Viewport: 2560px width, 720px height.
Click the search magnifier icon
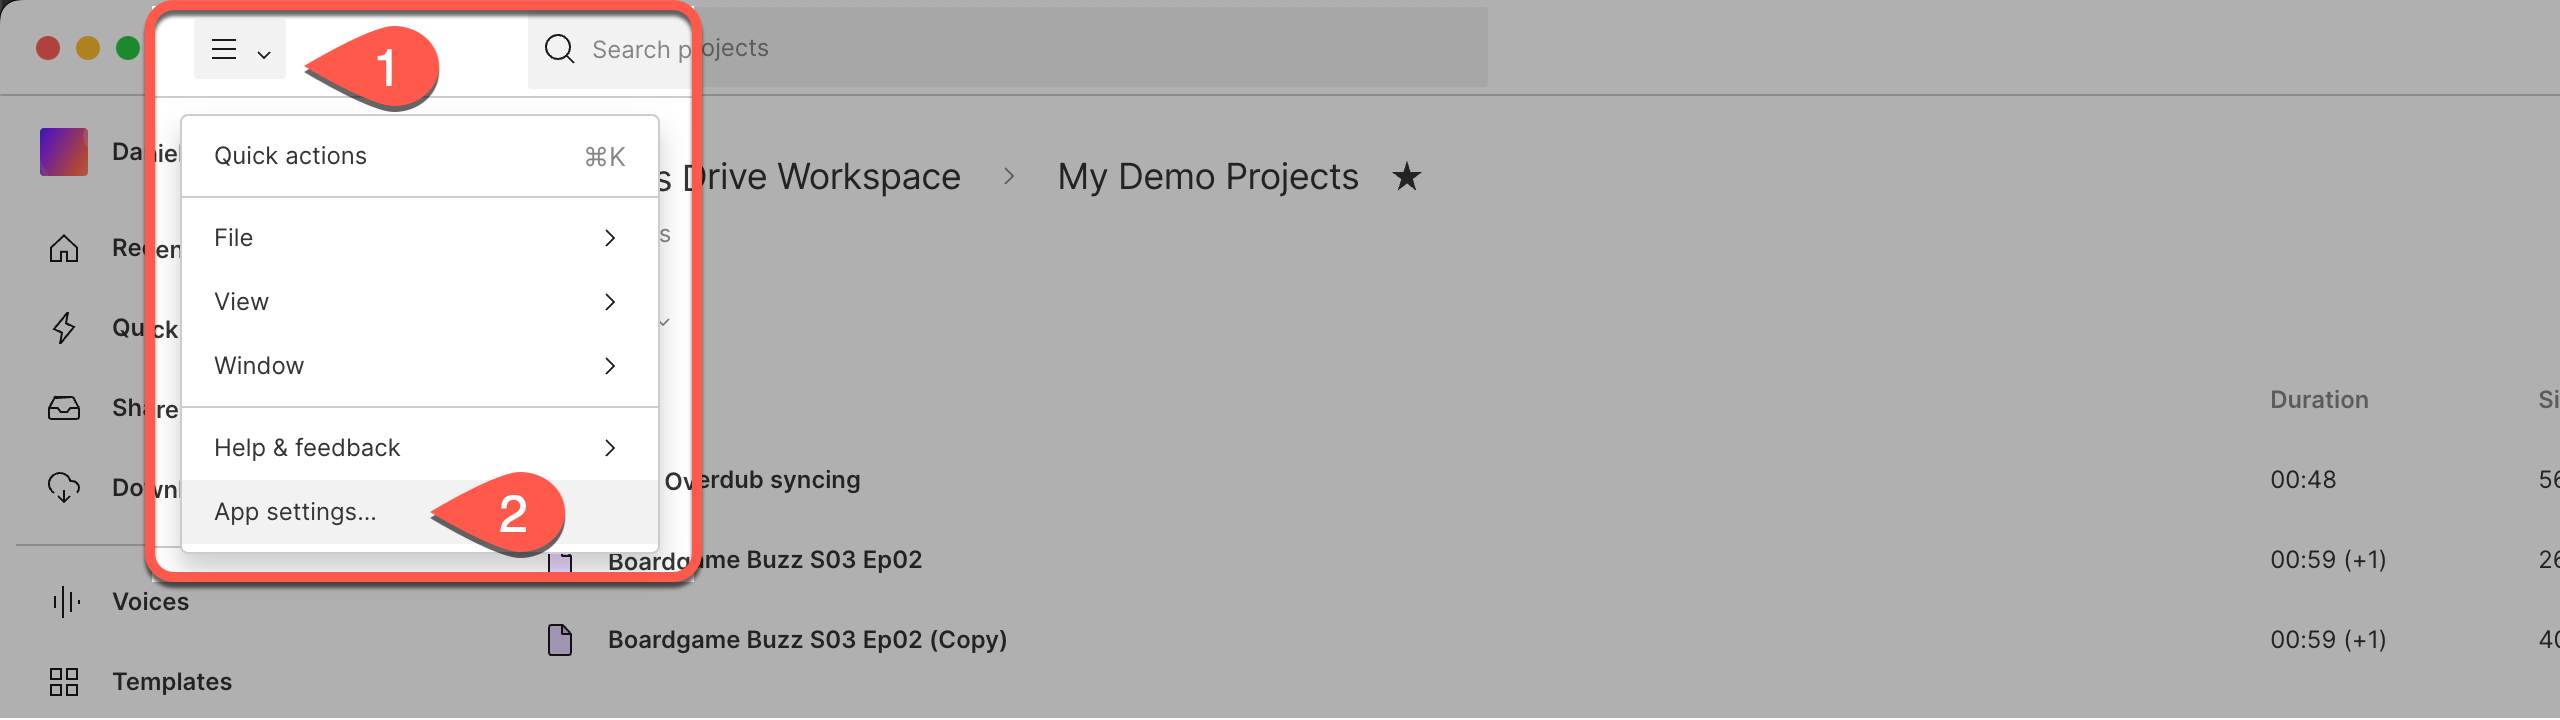coord(559,49)
